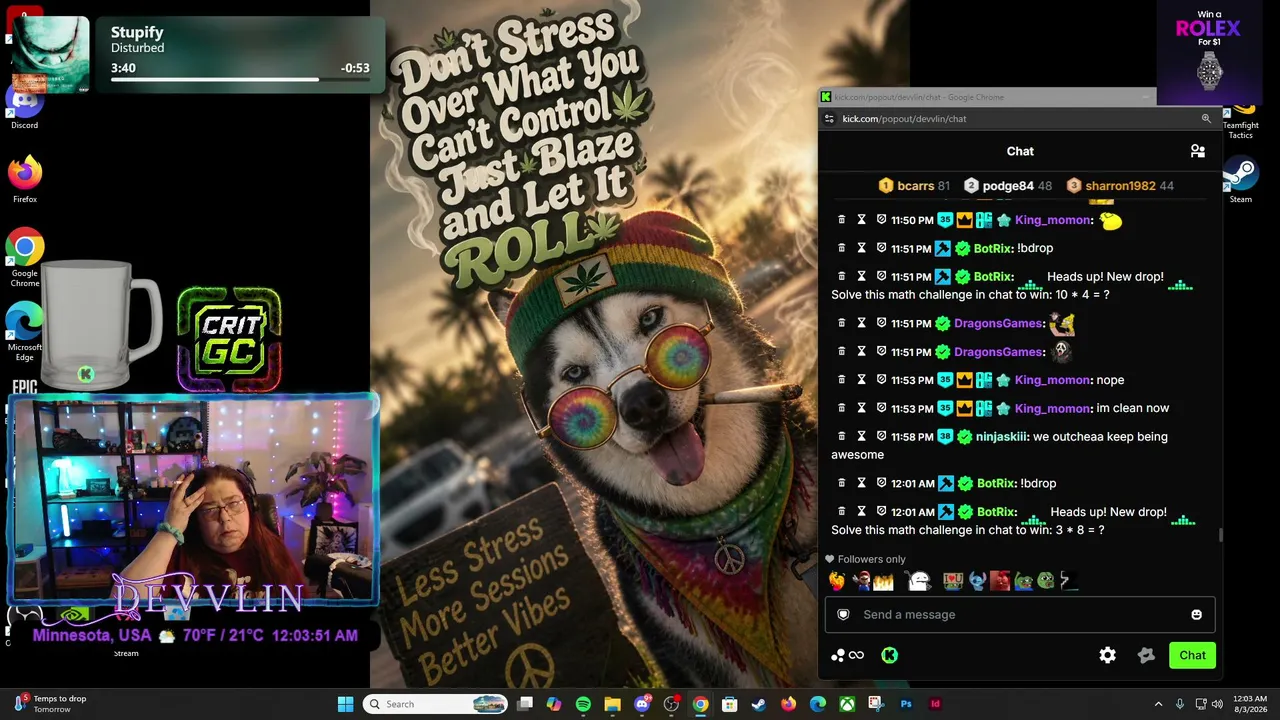The height and width of the screenshot is (720, 1280).
Task: Open Google Chrome desktop shortcut
Action: coord(25,258)
